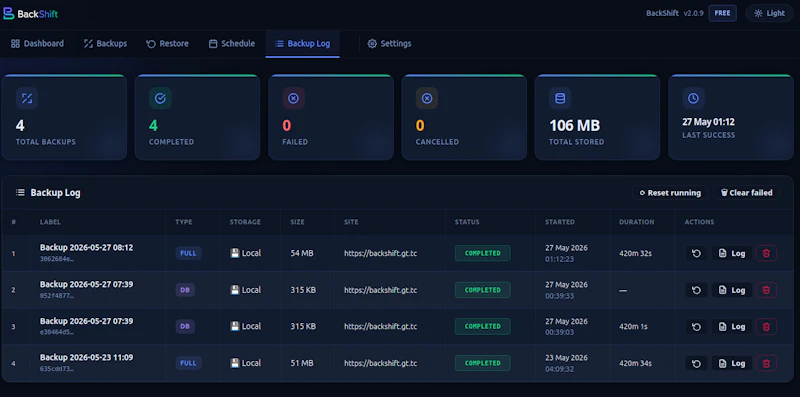The width and height of the screenshot is (800, 397).
Task: Click the FULL badge of the 54 MB backup
Action: pos(188,253)
